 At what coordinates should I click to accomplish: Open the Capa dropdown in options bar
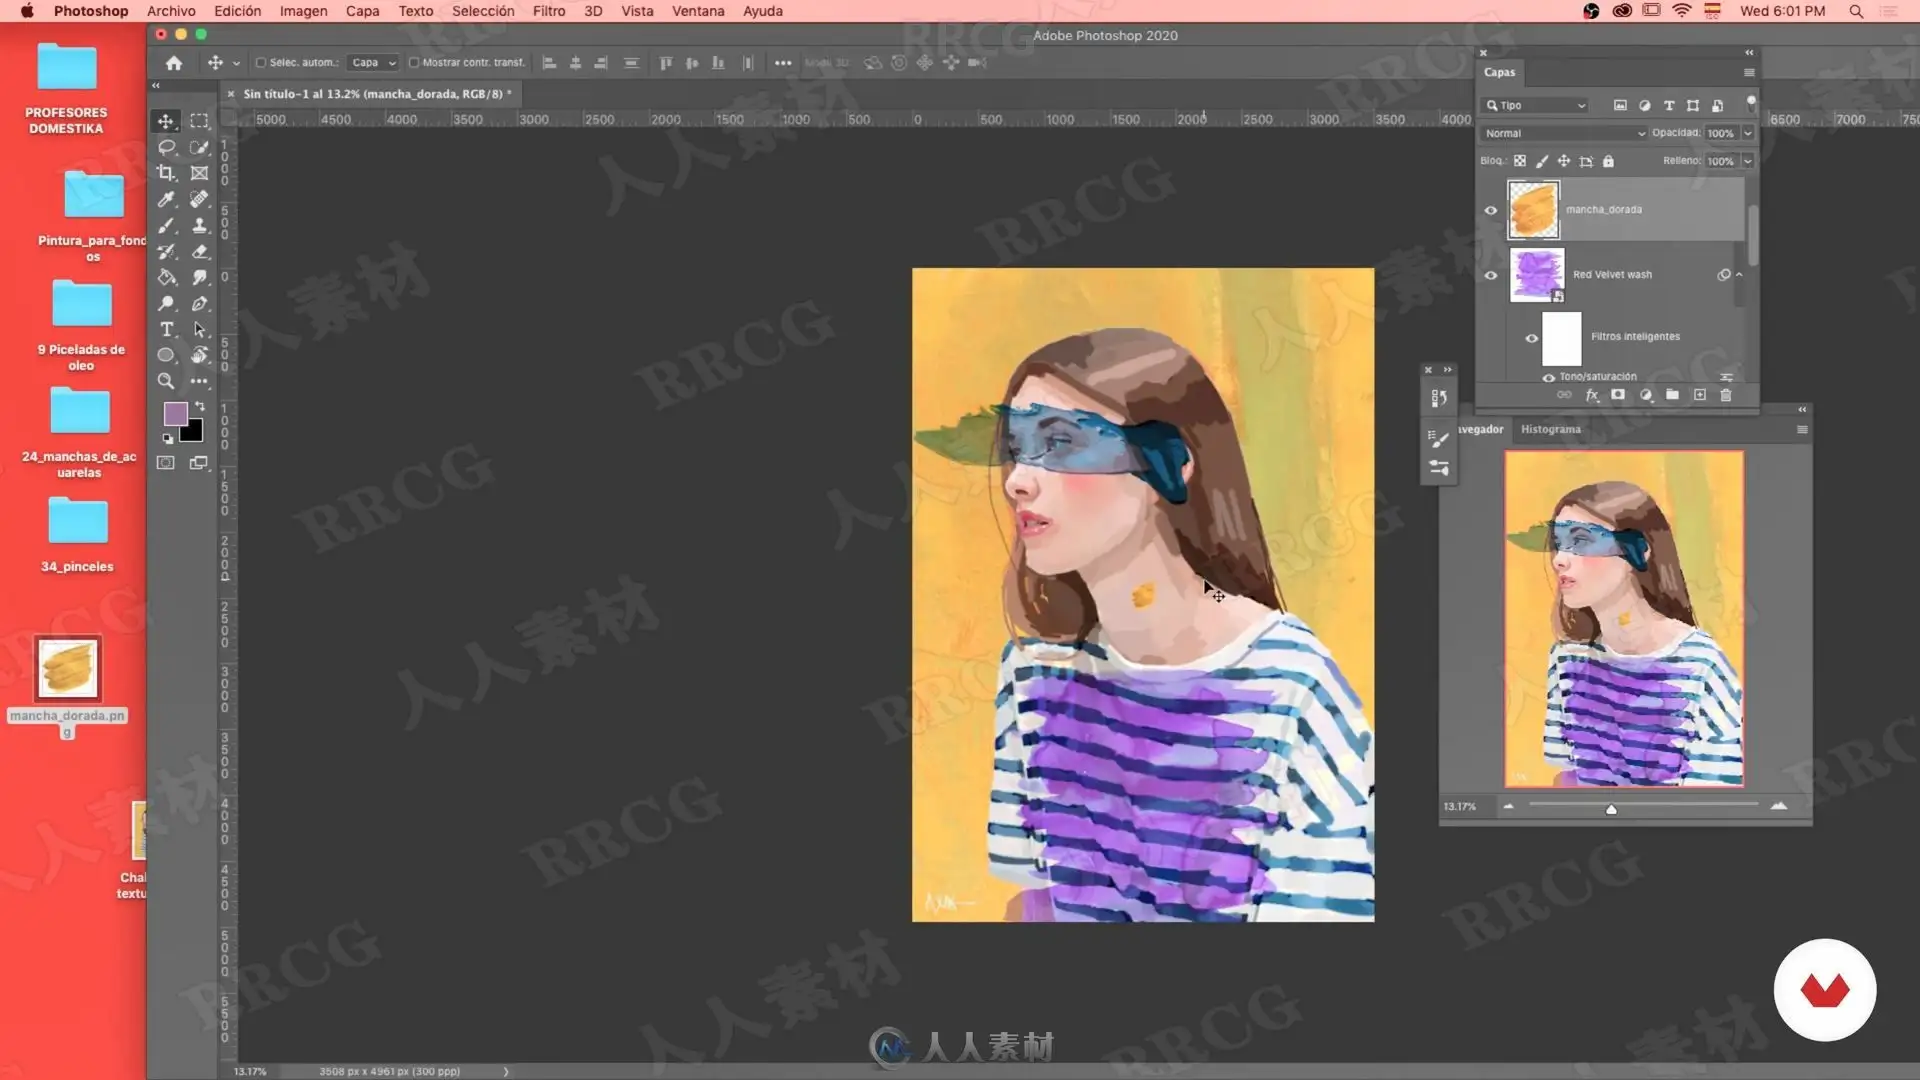[374, 62]
